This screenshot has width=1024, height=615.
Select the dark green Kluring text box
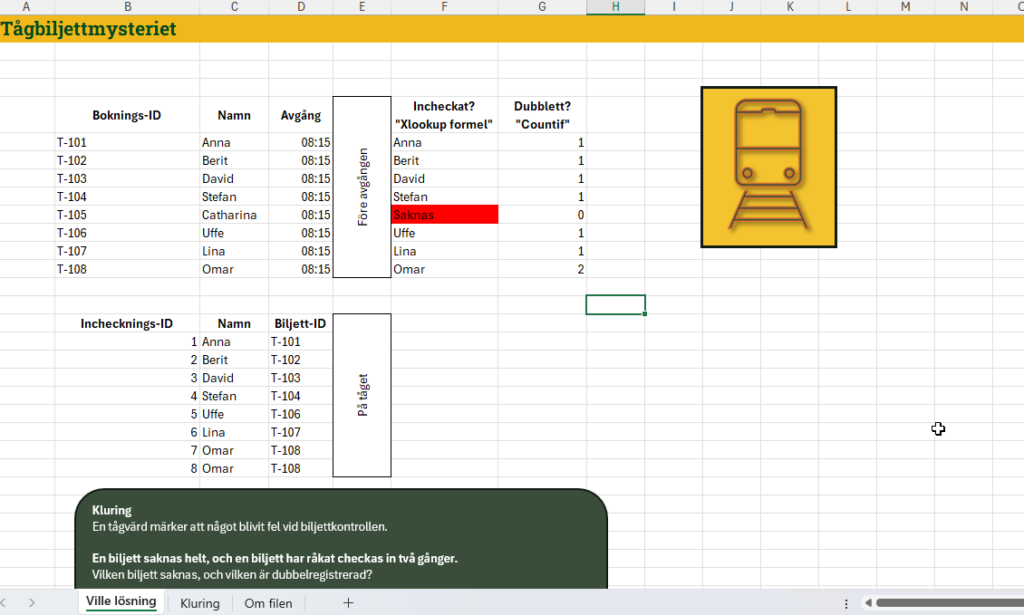pyautogui.click(x=342, y=539)
